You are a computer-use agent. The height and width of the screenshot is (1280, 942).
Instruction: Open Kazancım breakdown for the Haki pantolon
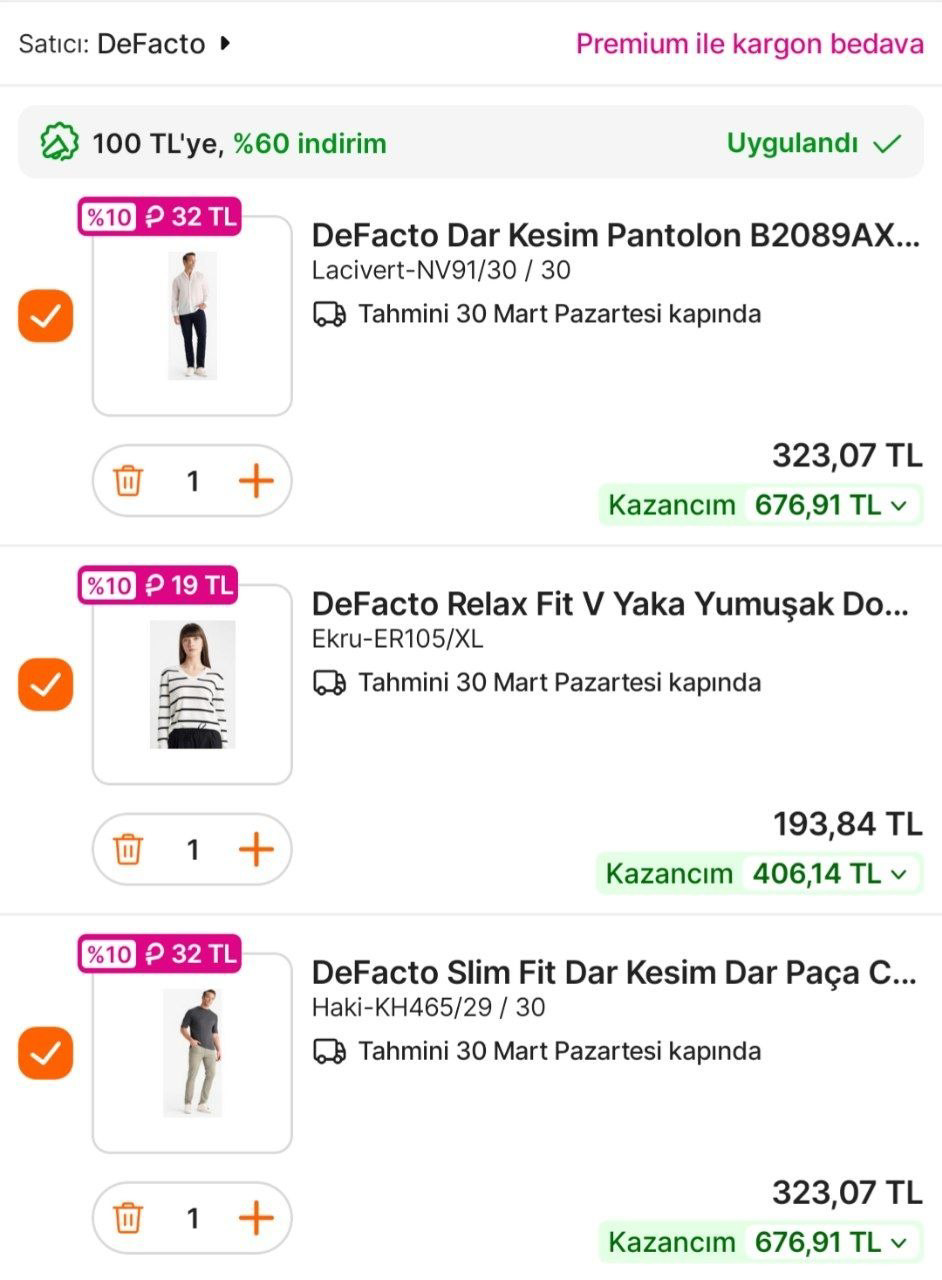click(x=898, y=1242)
